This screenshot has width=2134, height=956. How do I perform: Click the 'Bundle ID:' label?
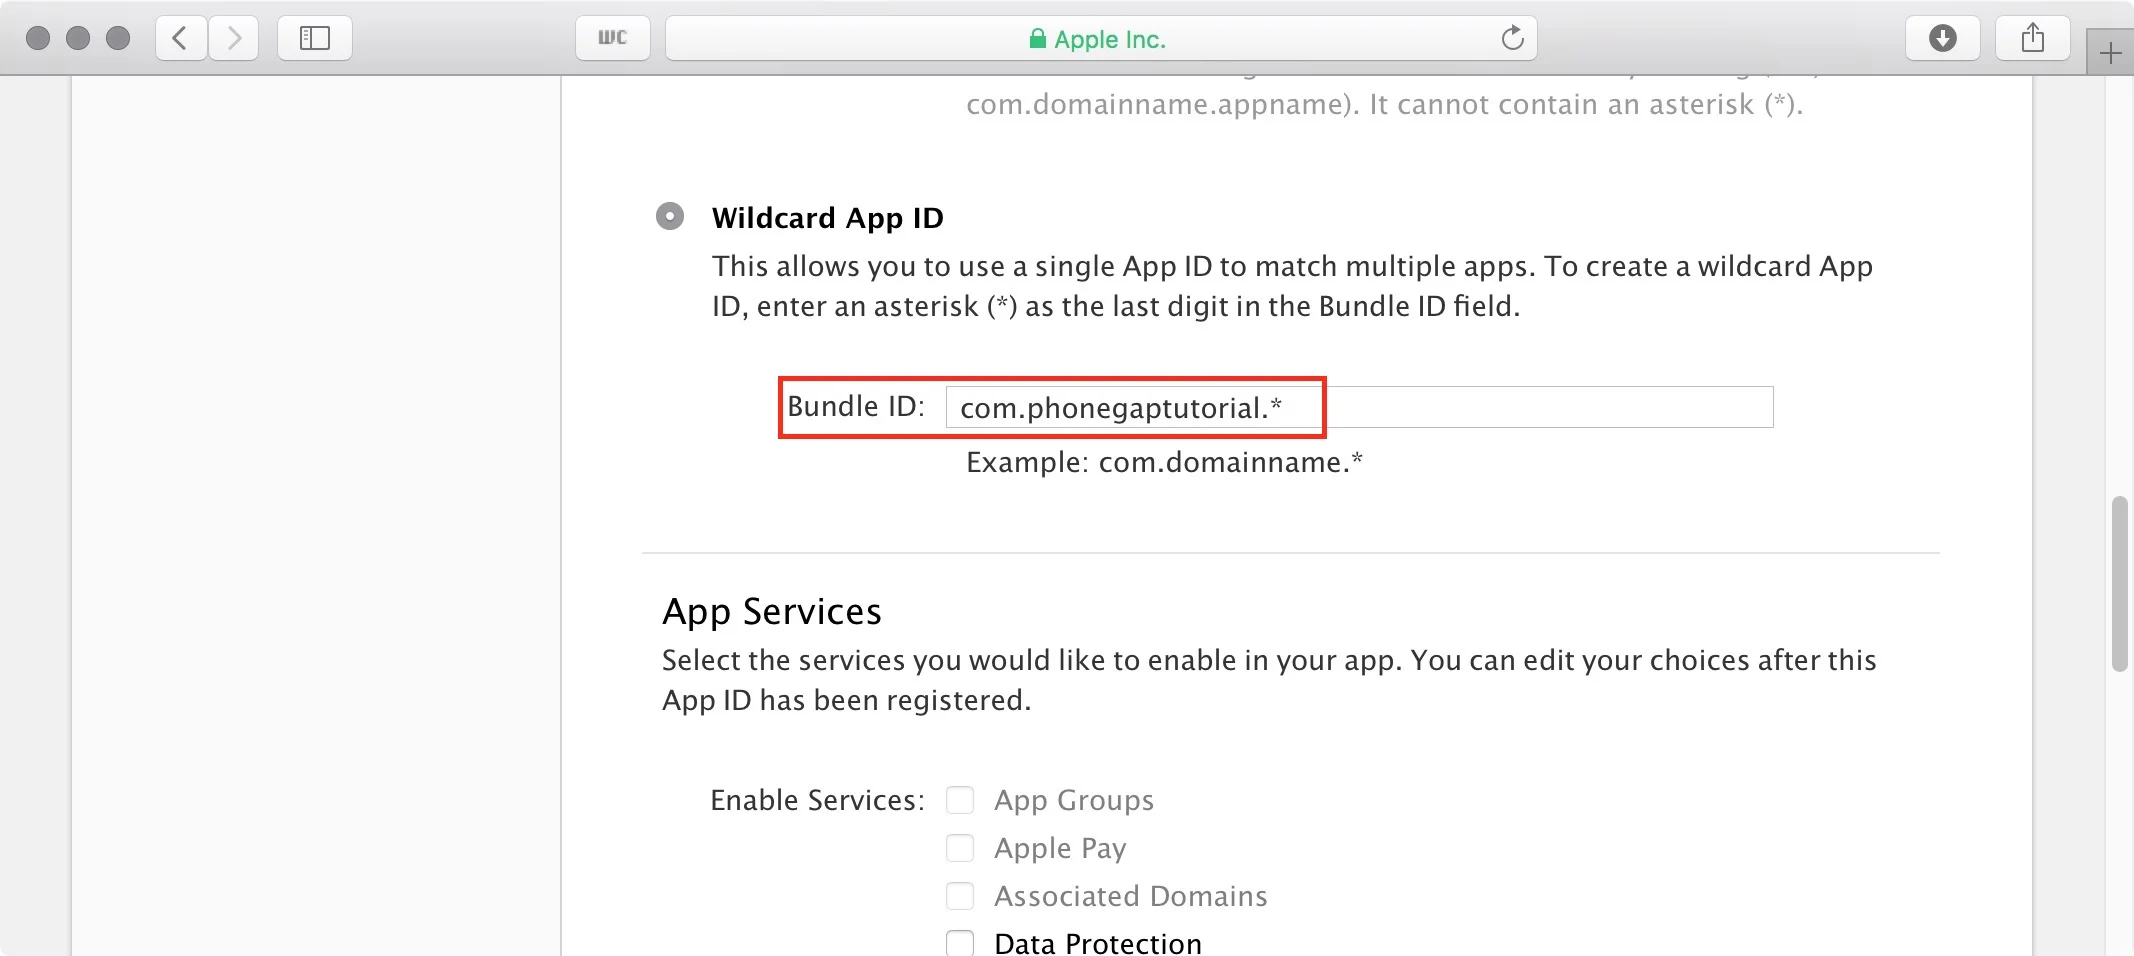pyautogui.click(x=856, y=406)
